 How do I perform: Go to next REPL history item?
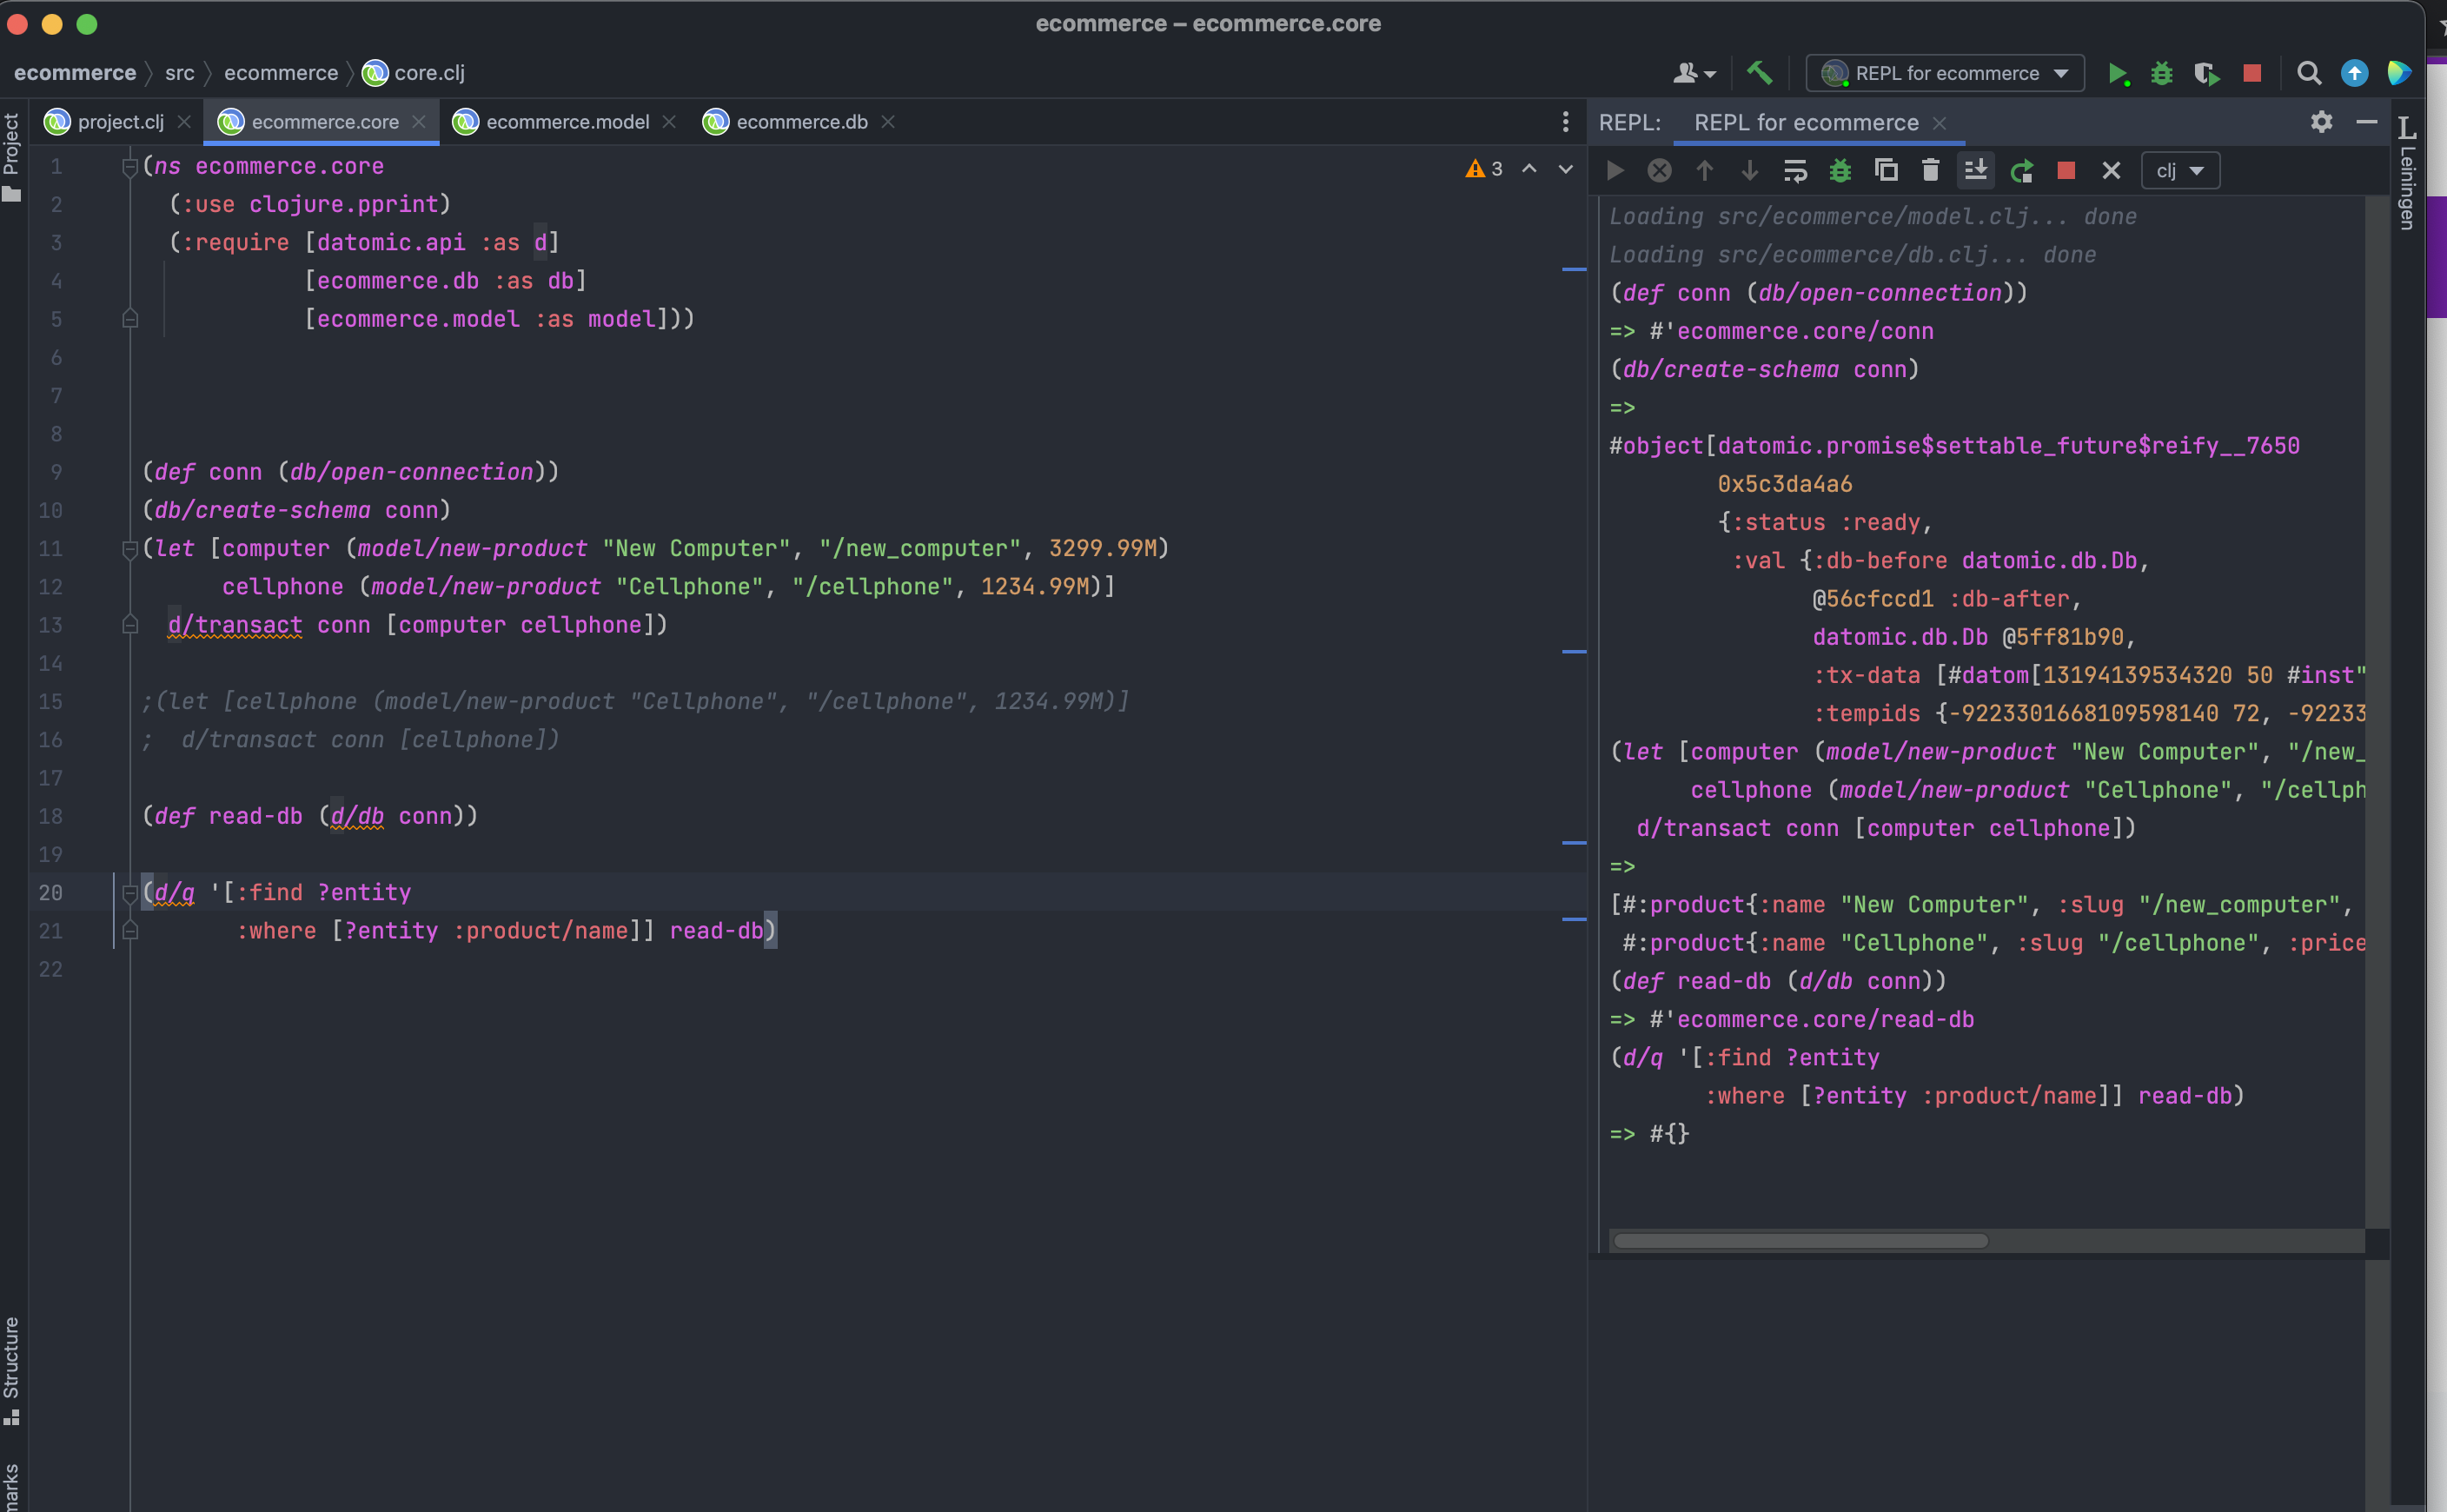(1749, 171)
